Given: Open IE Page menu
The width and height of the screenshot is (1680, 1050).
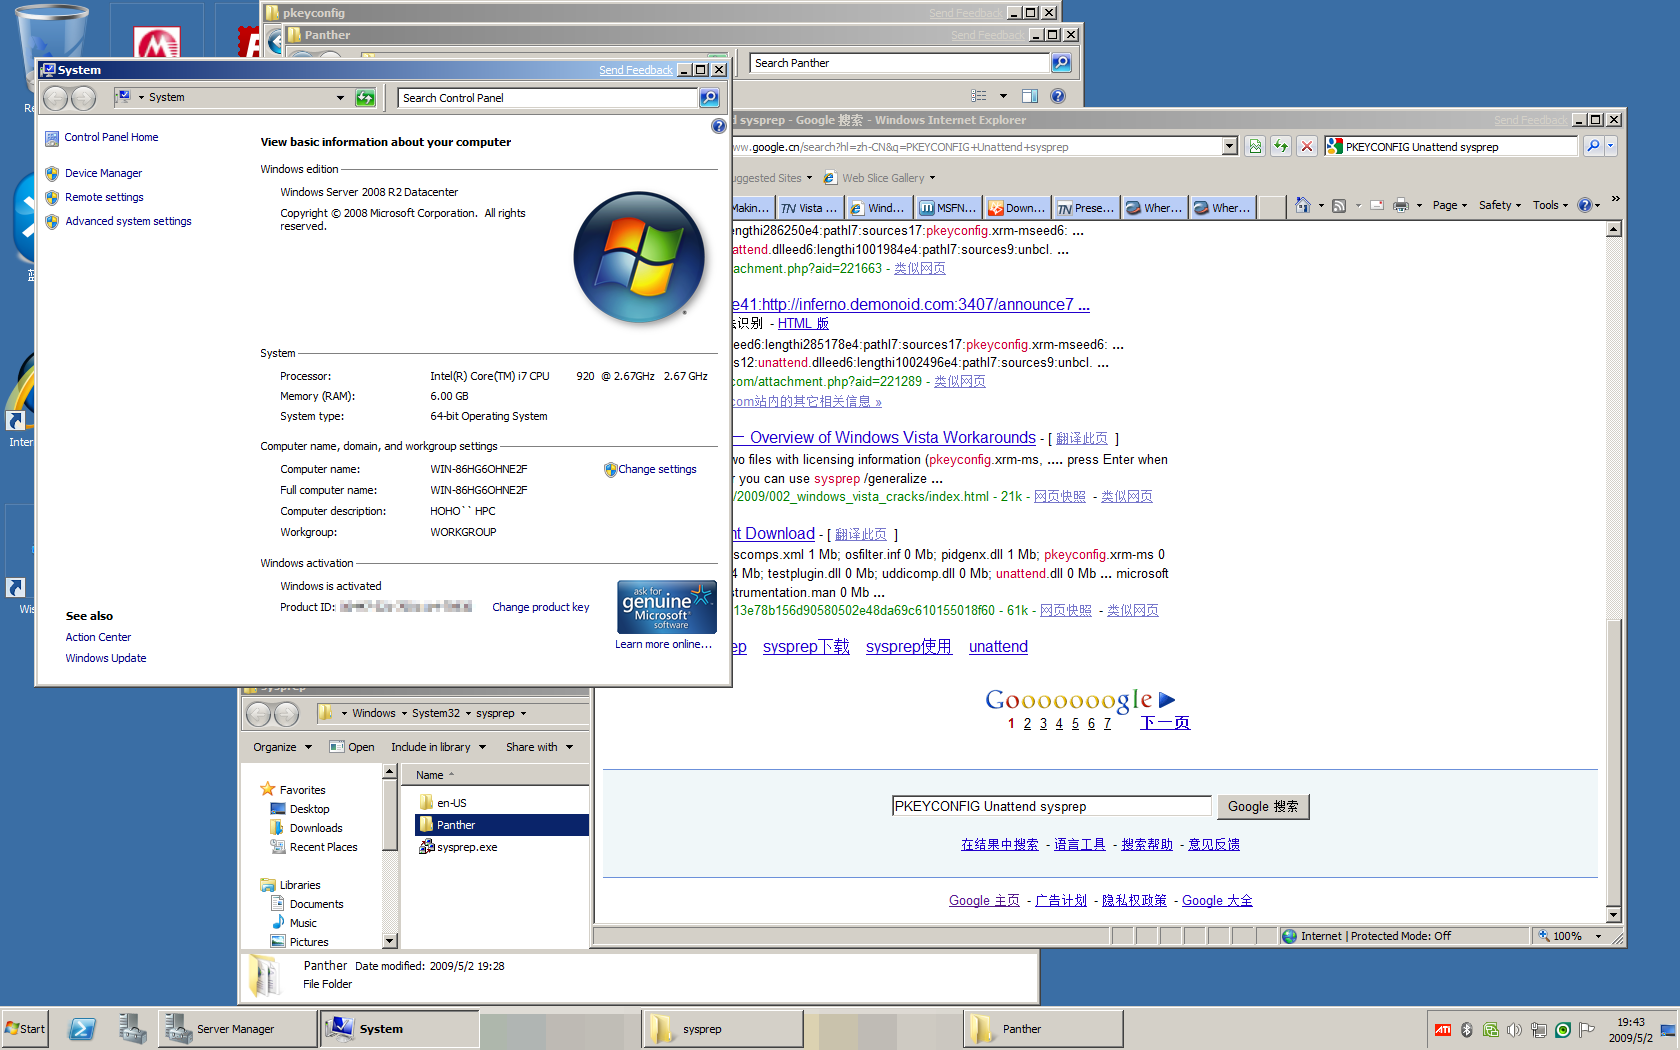Looking at the screenshot, I should [x=1450, y=205].
